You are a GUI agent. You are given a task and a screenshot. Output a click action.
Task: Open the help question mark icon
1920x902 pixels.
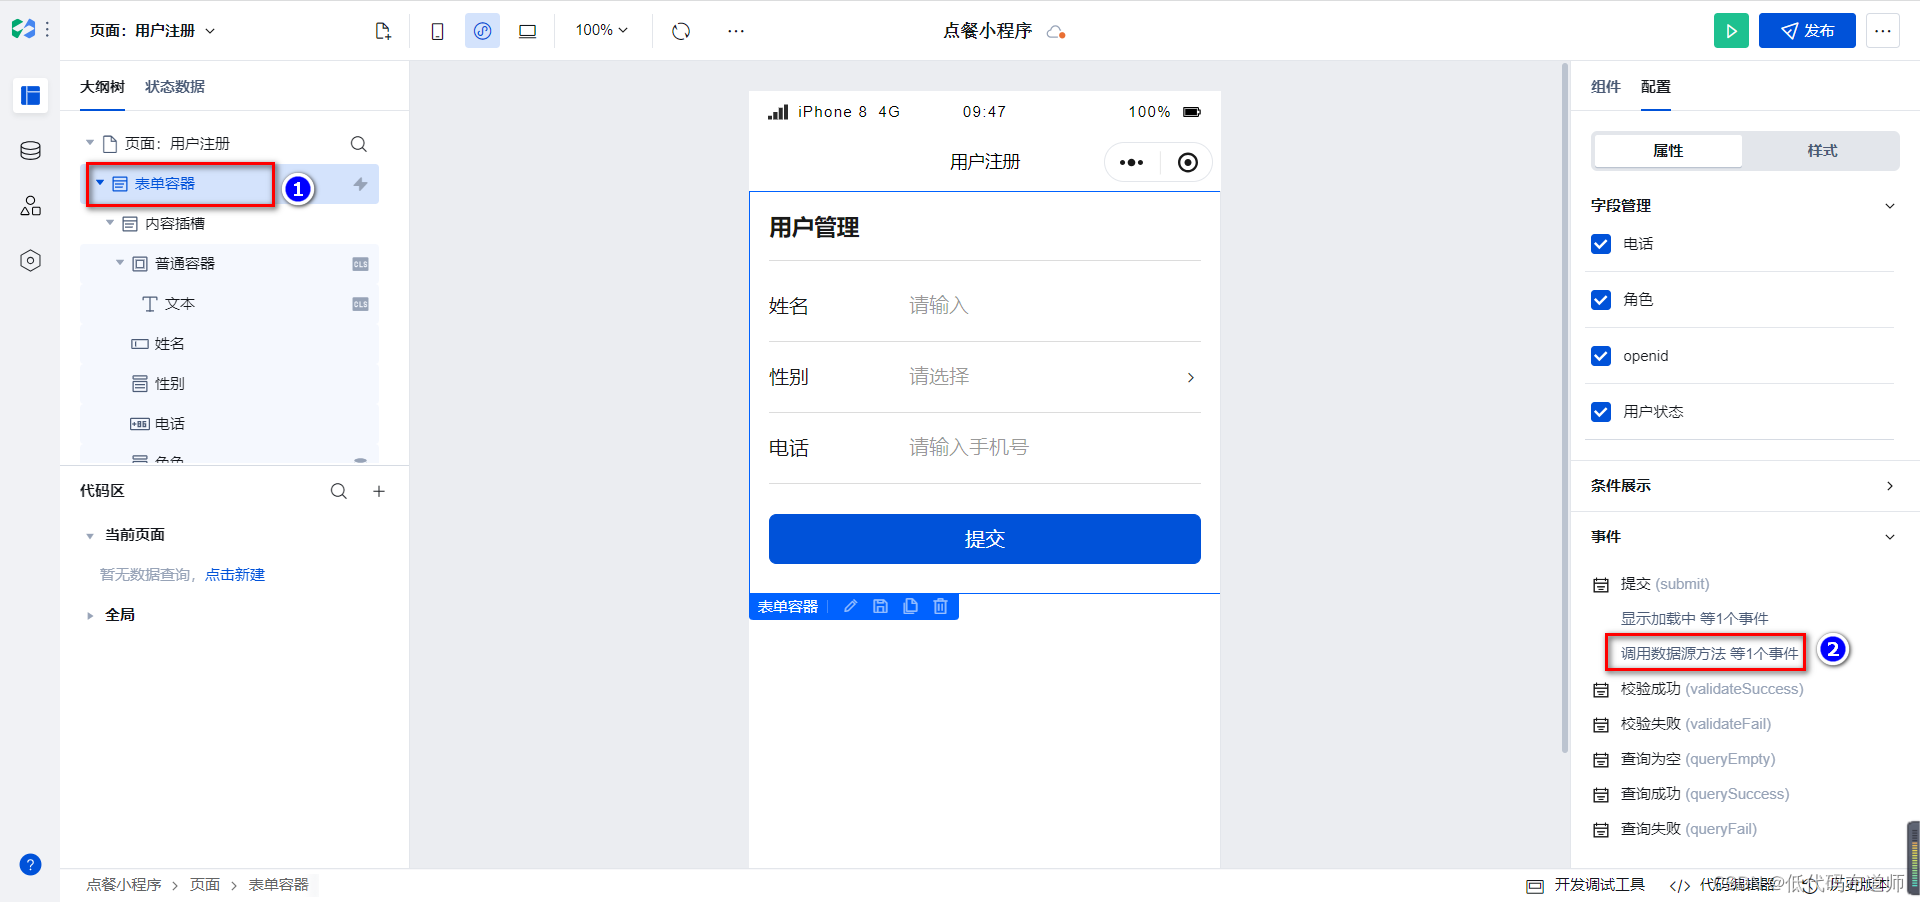pos(31,865)
